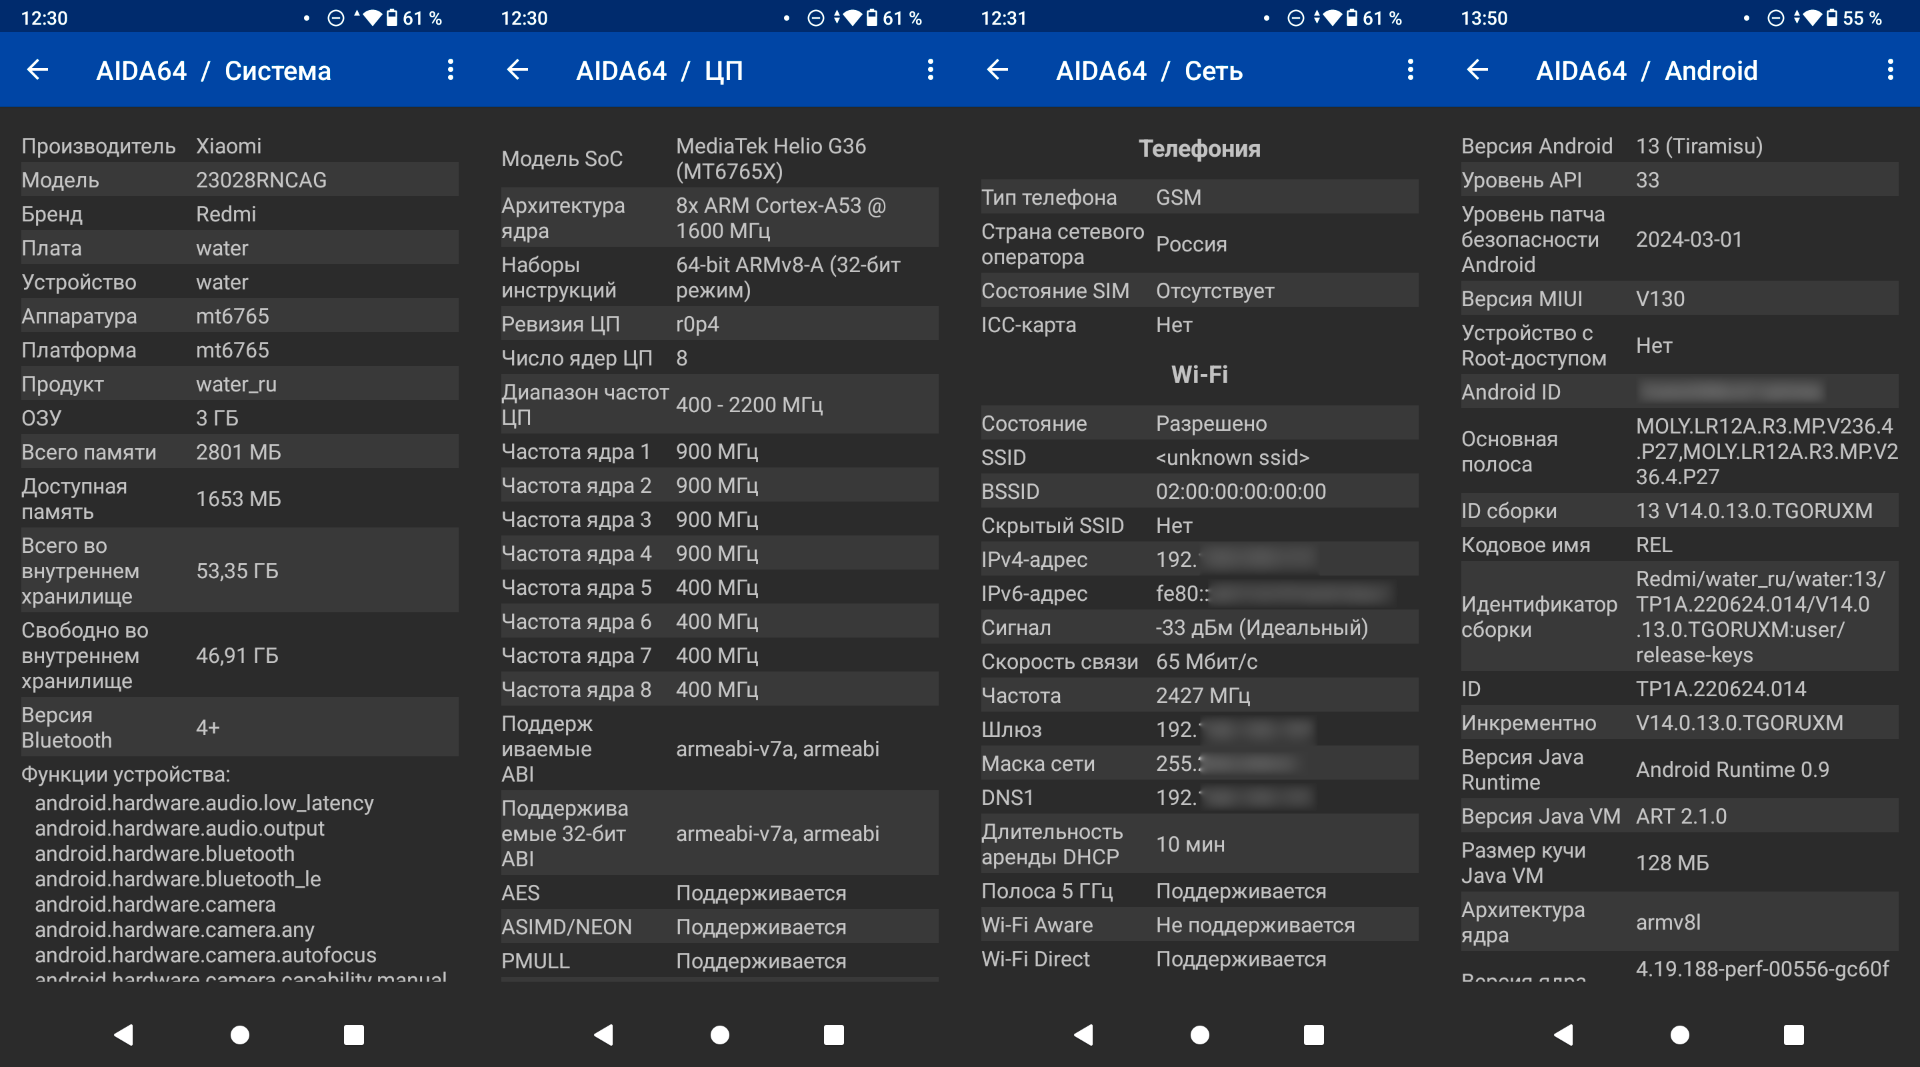Tap back arrow on Android screen
This screenshot has height=1067, width=1920.
1478,70
